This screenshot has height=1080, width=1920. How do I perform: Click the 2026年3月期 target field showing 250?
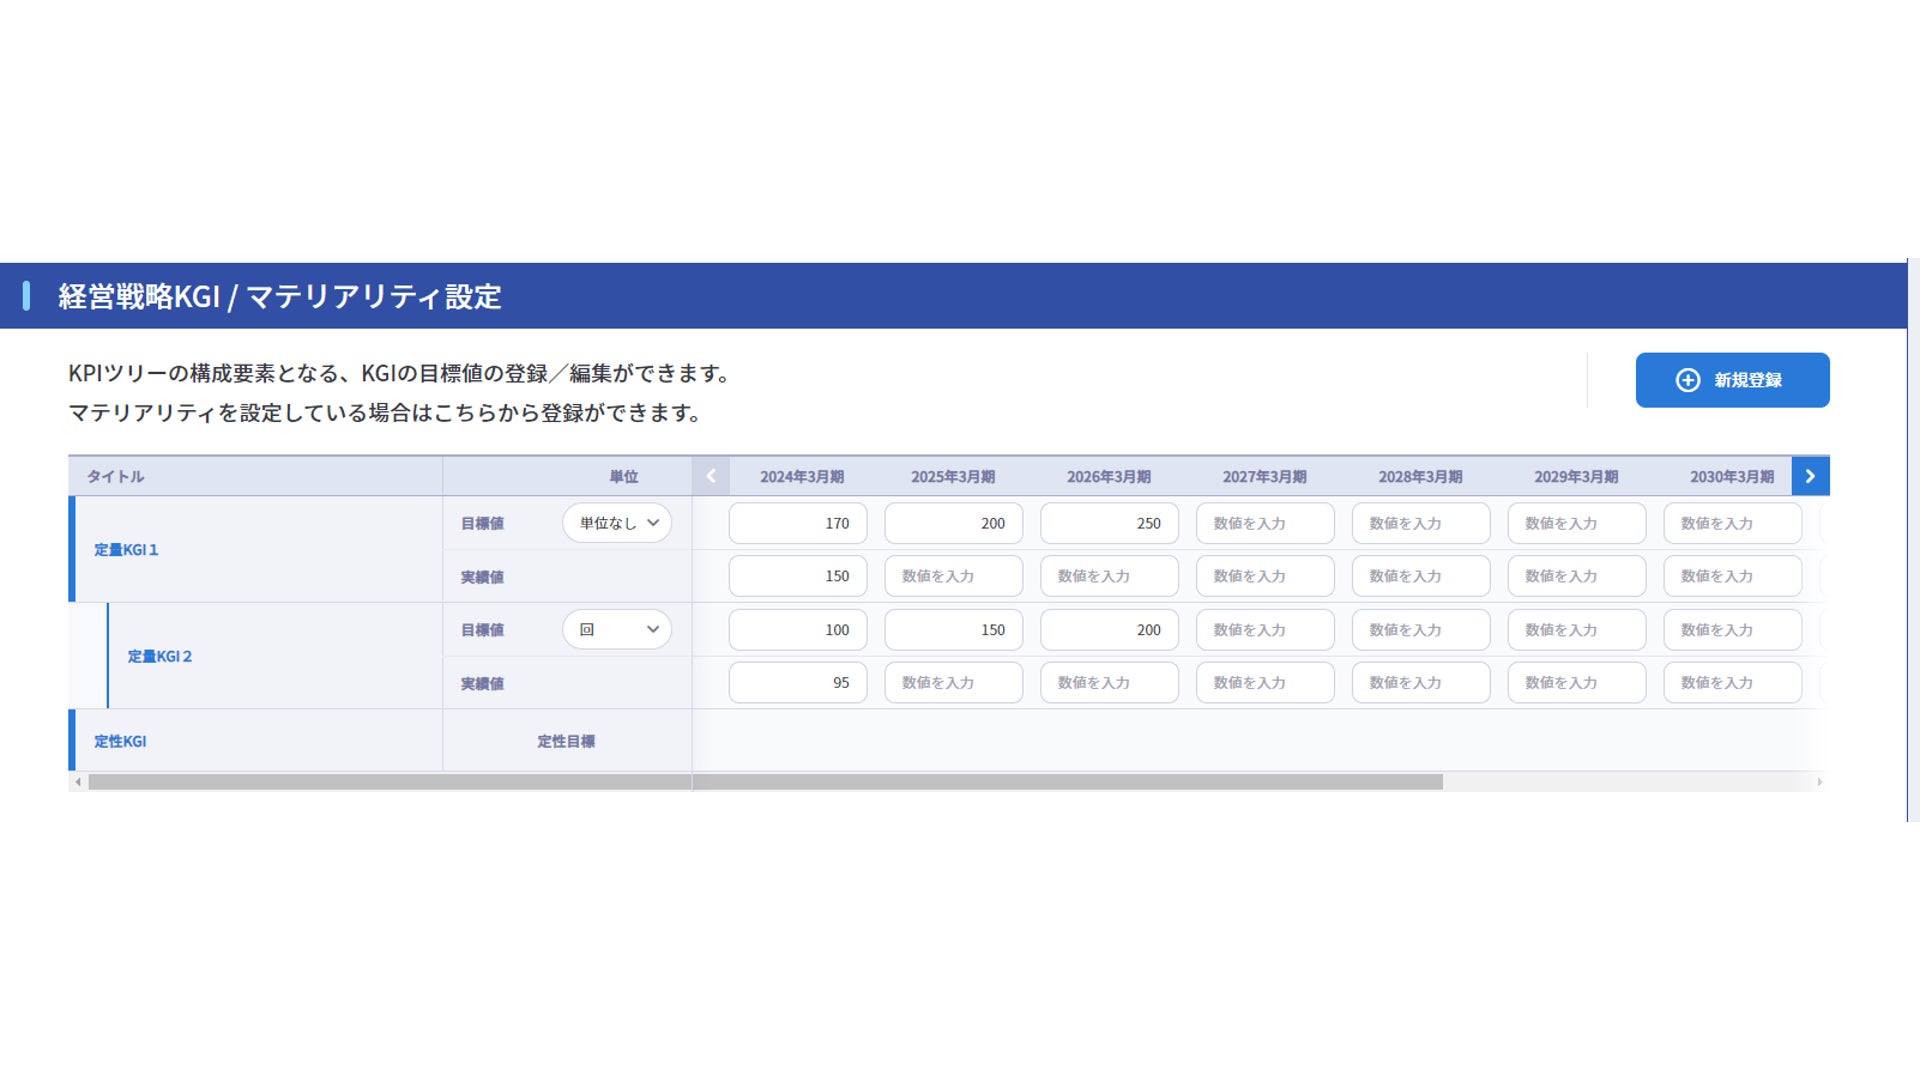pos(1109,523)
